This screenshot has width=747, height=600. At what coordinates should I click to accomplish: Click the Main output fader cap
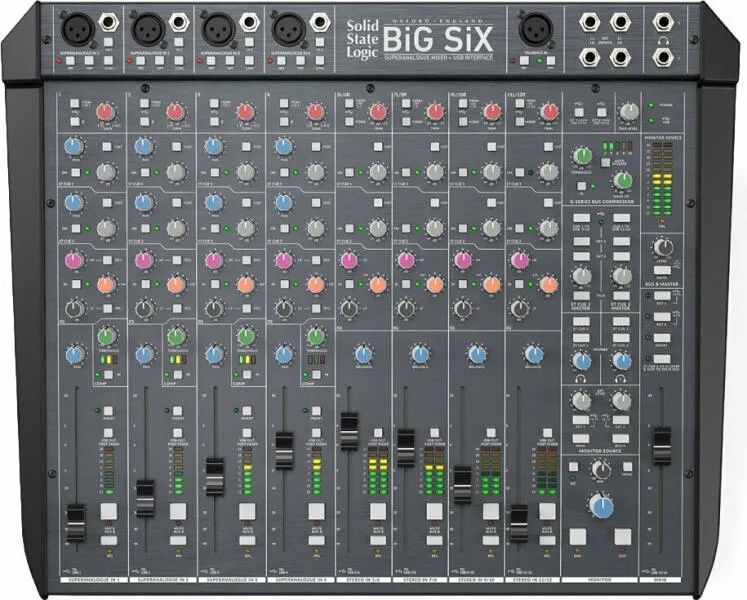point(662,446)
